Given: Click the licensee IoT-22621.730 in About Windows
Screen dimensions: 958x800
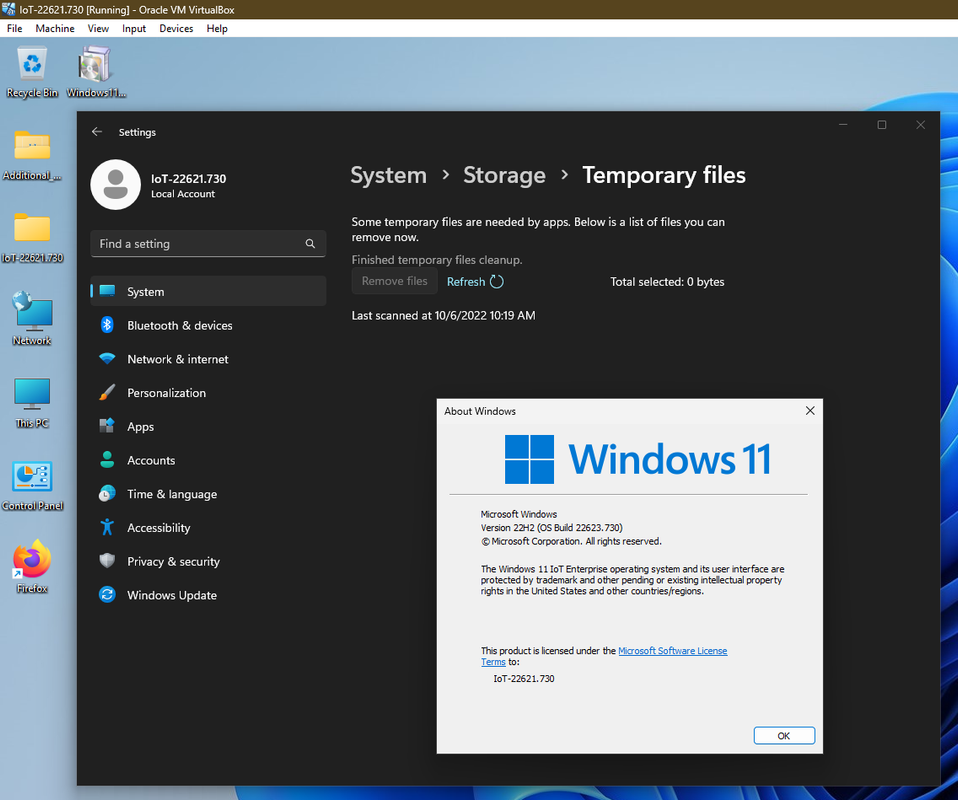Looking at the screenshot, I should [524, 678].
